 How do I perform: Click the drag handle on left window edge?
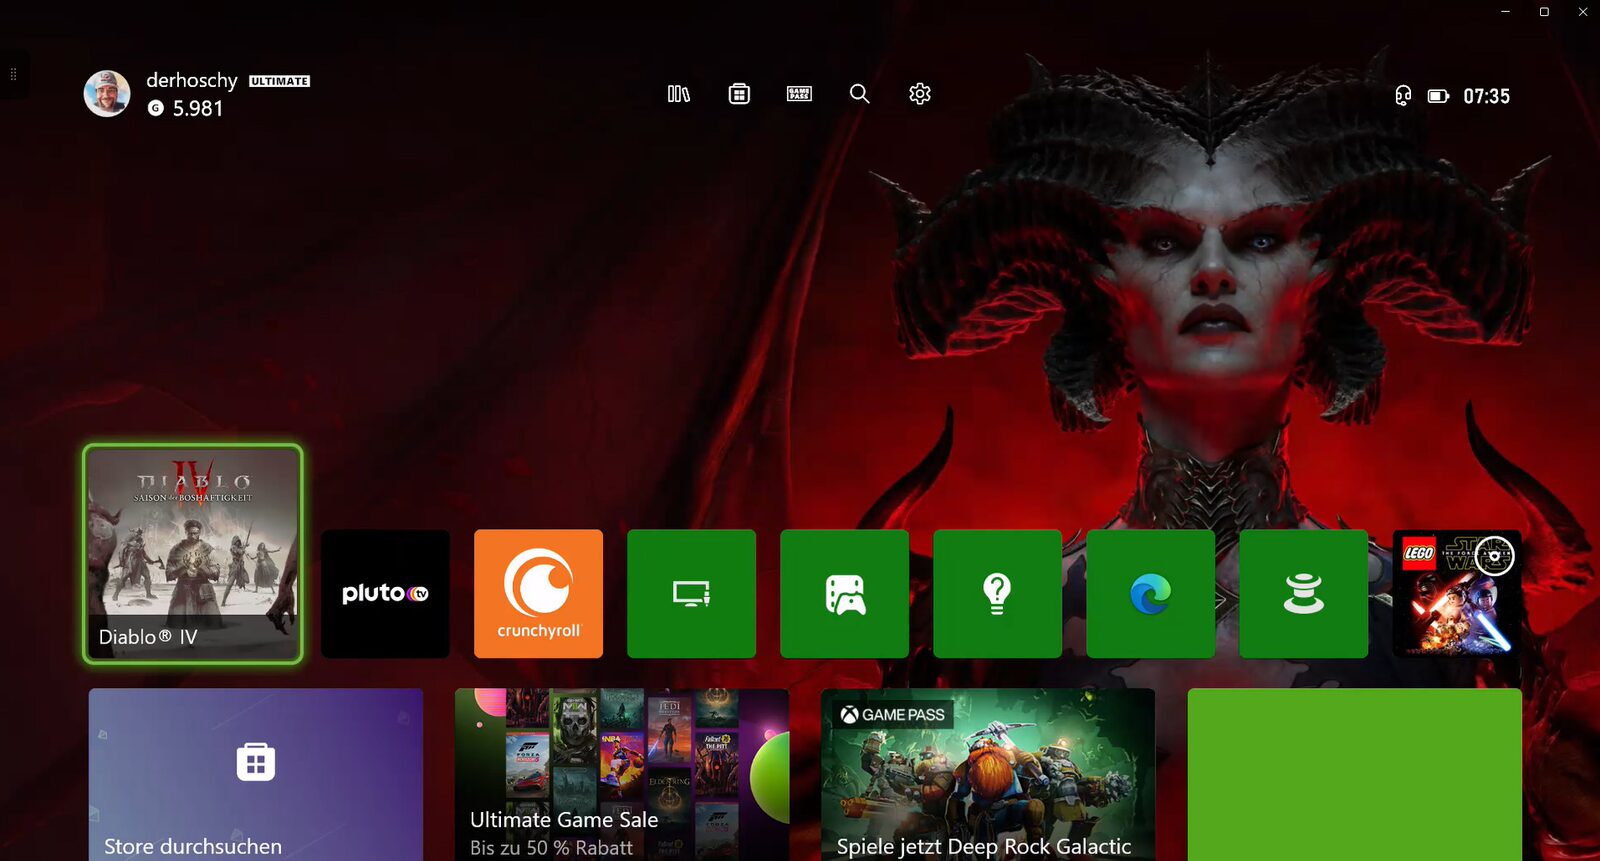point(13,74)
